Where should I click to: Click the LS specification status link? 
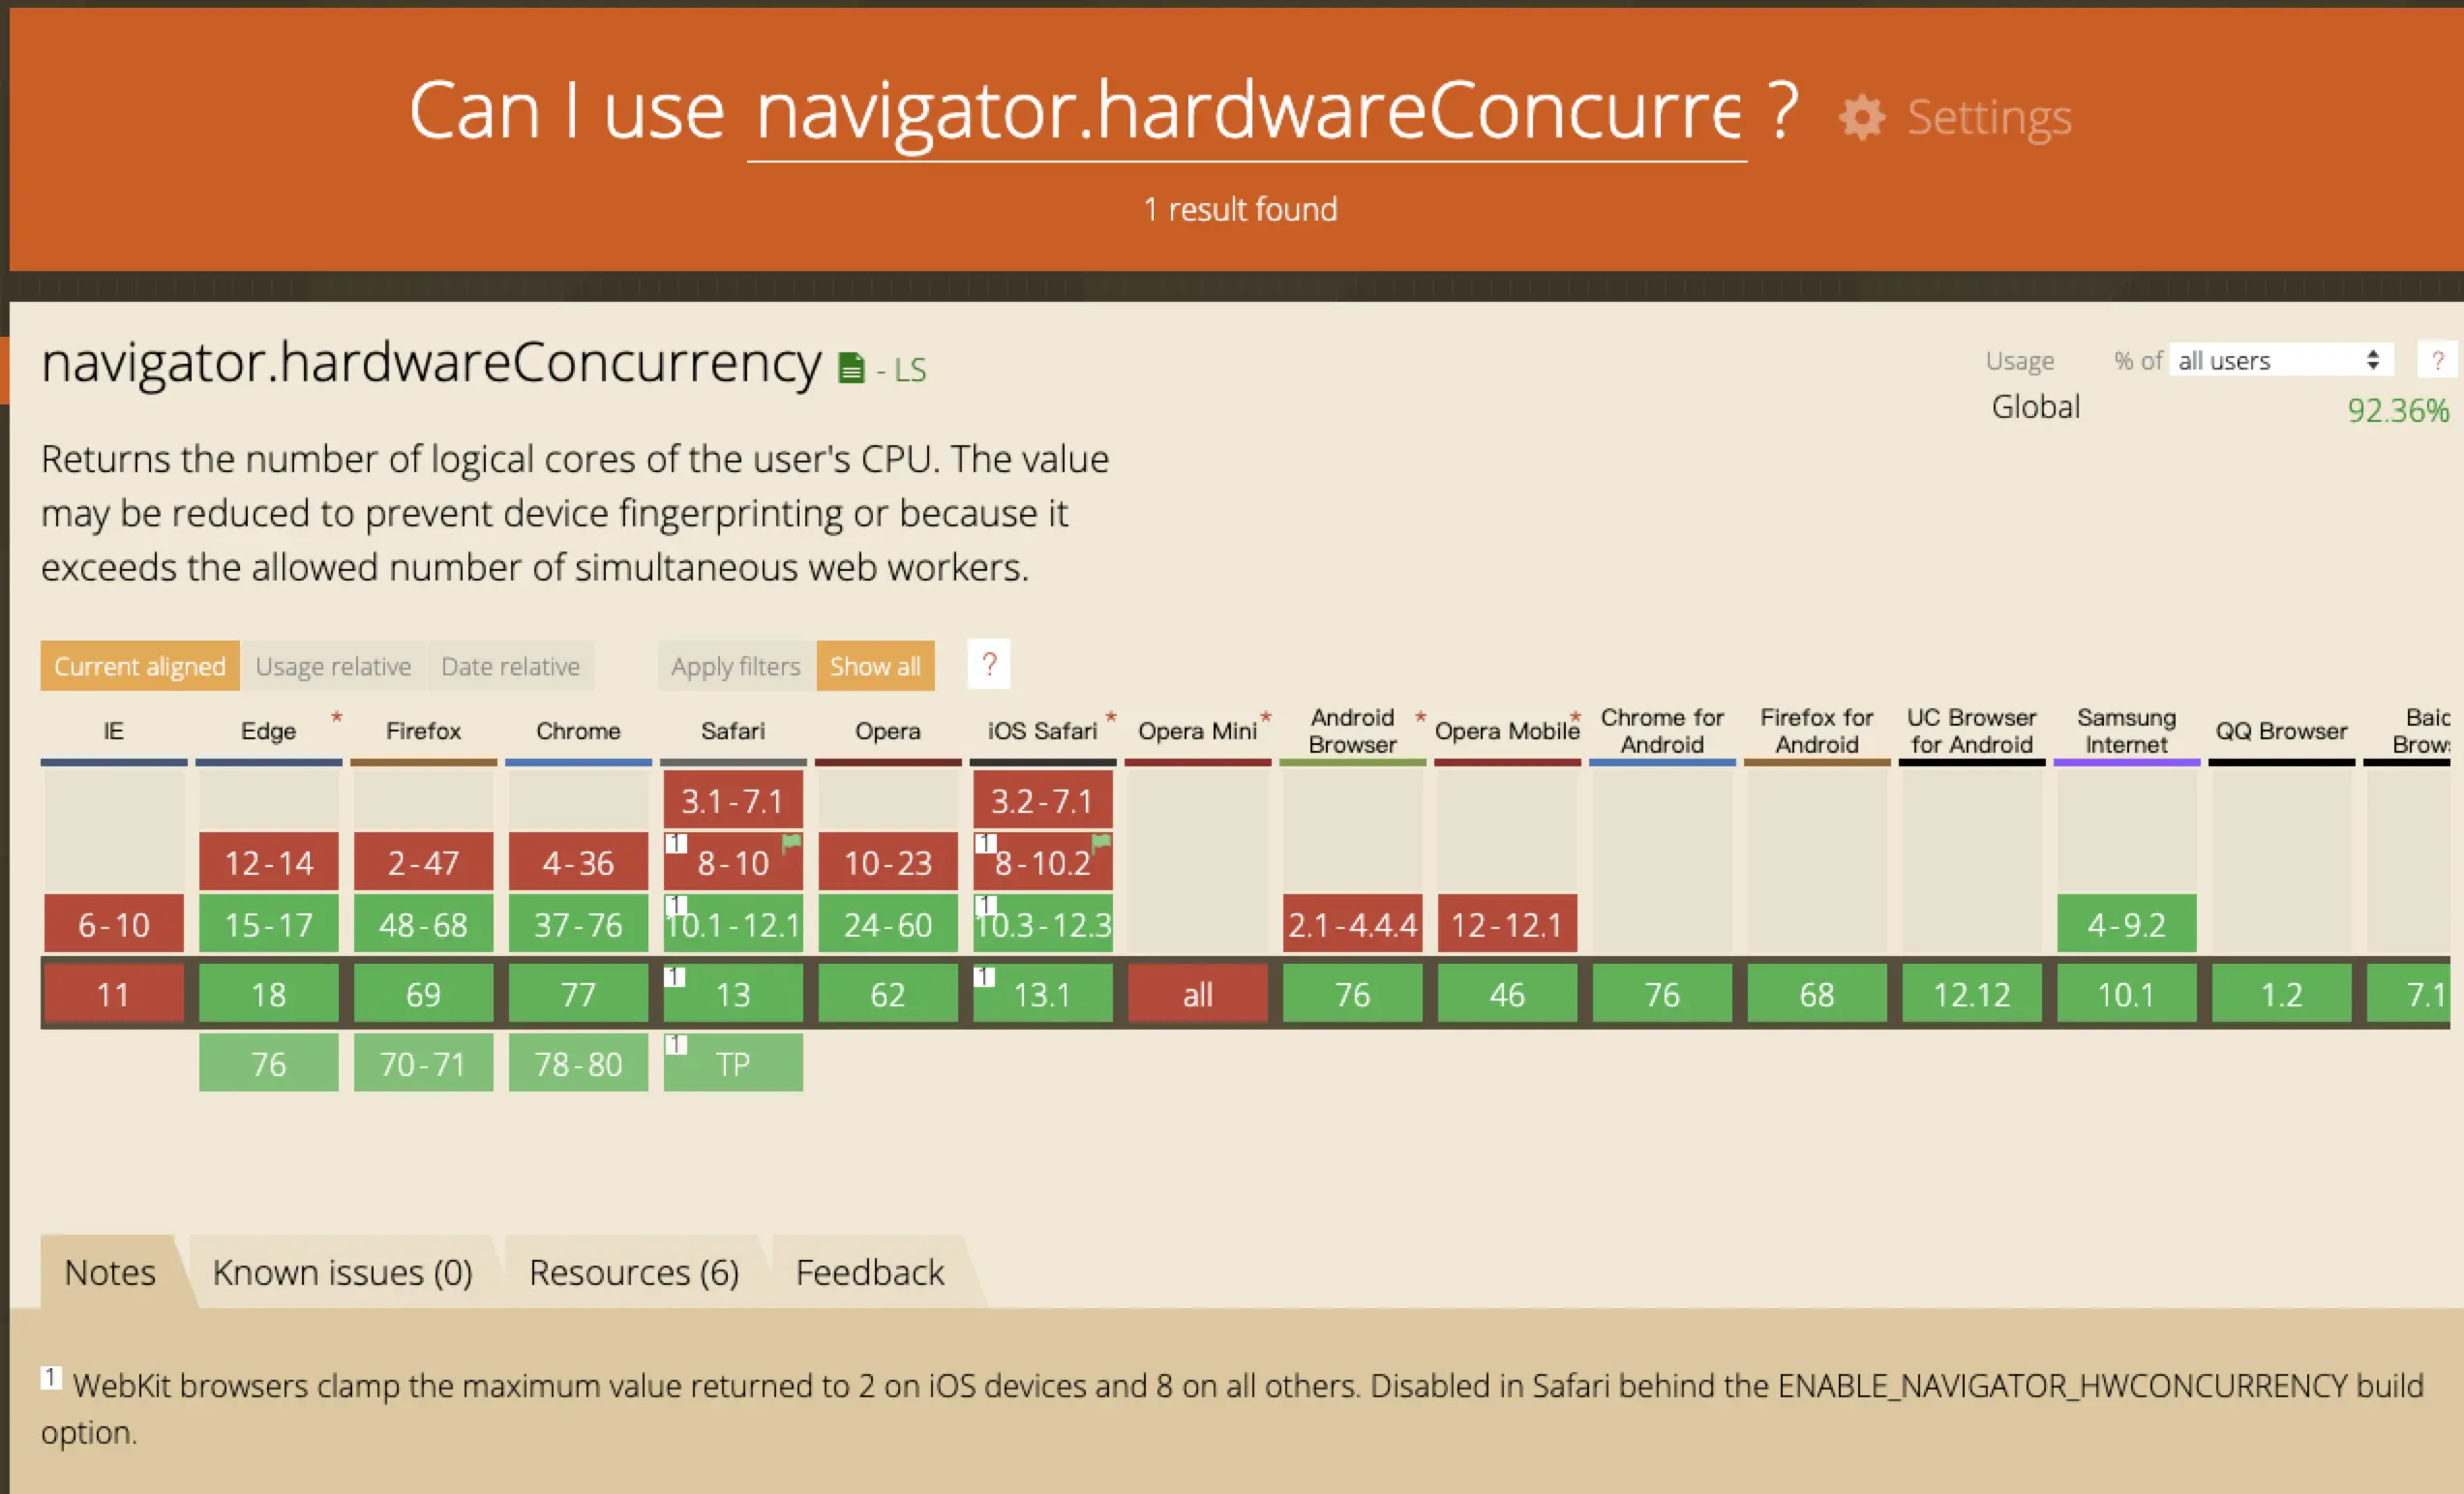909,370
